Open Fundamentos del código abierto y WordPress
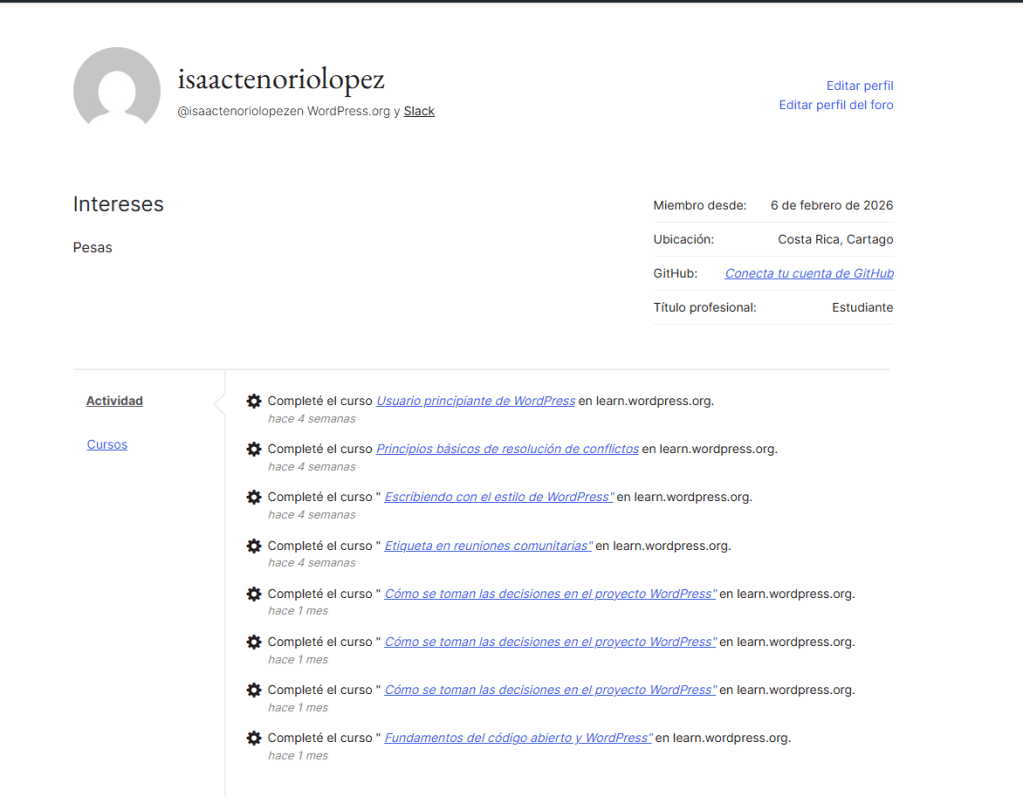This screenshot has height=797, width=1023. pos(518,738)
